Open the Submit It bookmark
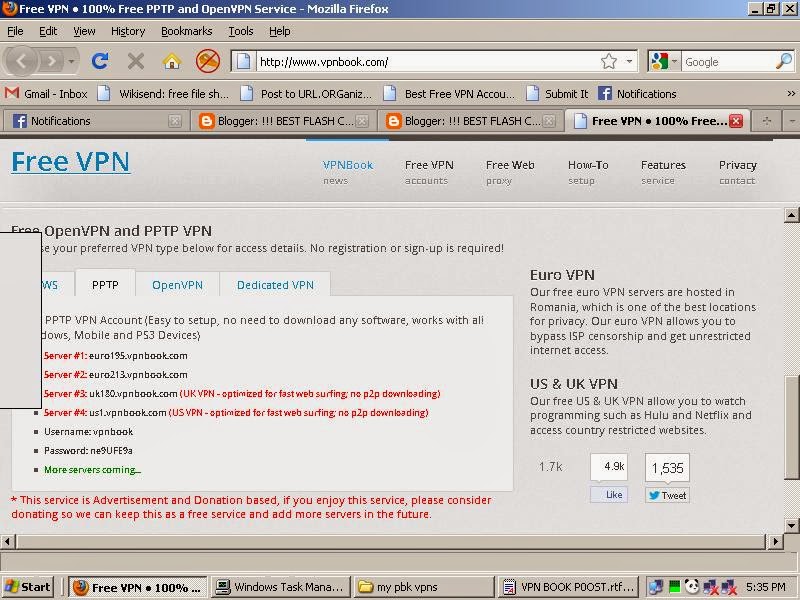 tap(558, 94)
